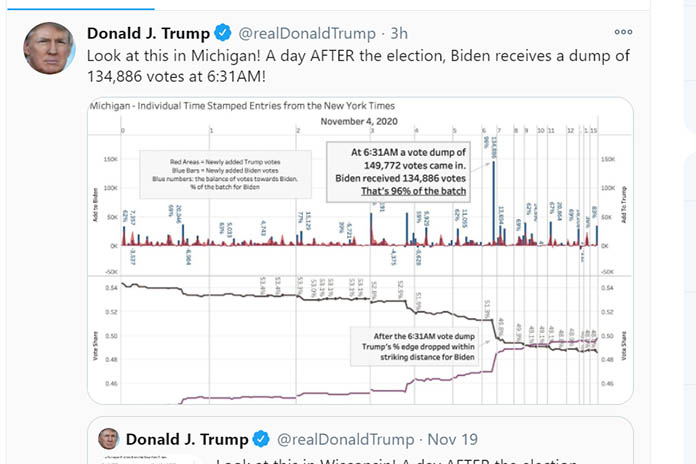Click the verified badge on the main tweet
Screen dimensions: 696x464
[x=223, y=34]
